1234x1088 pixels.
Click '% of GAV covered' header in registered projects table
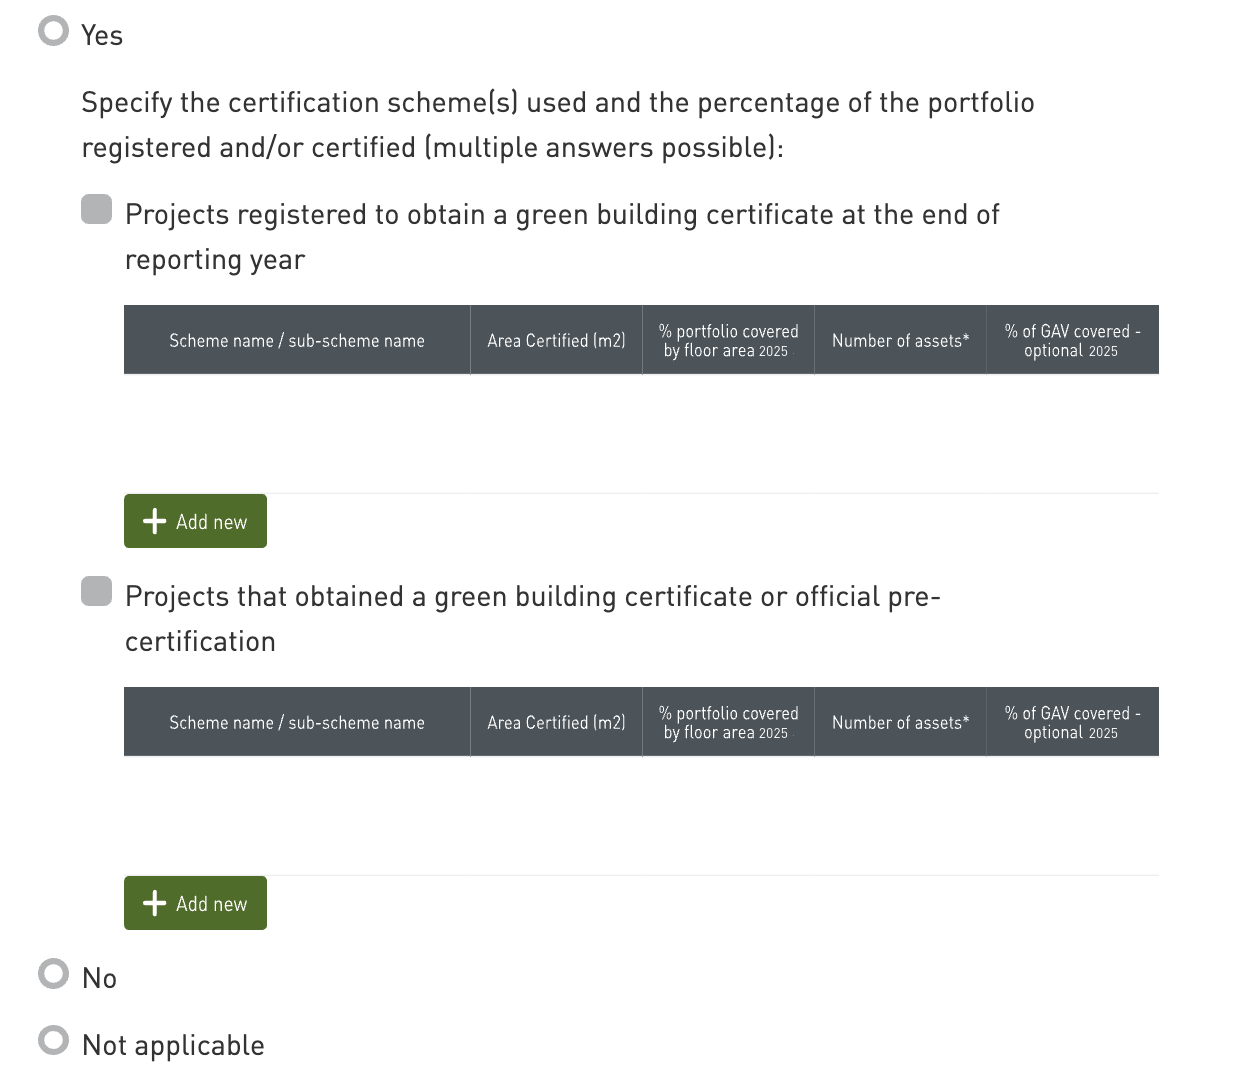click(1072, 340)
